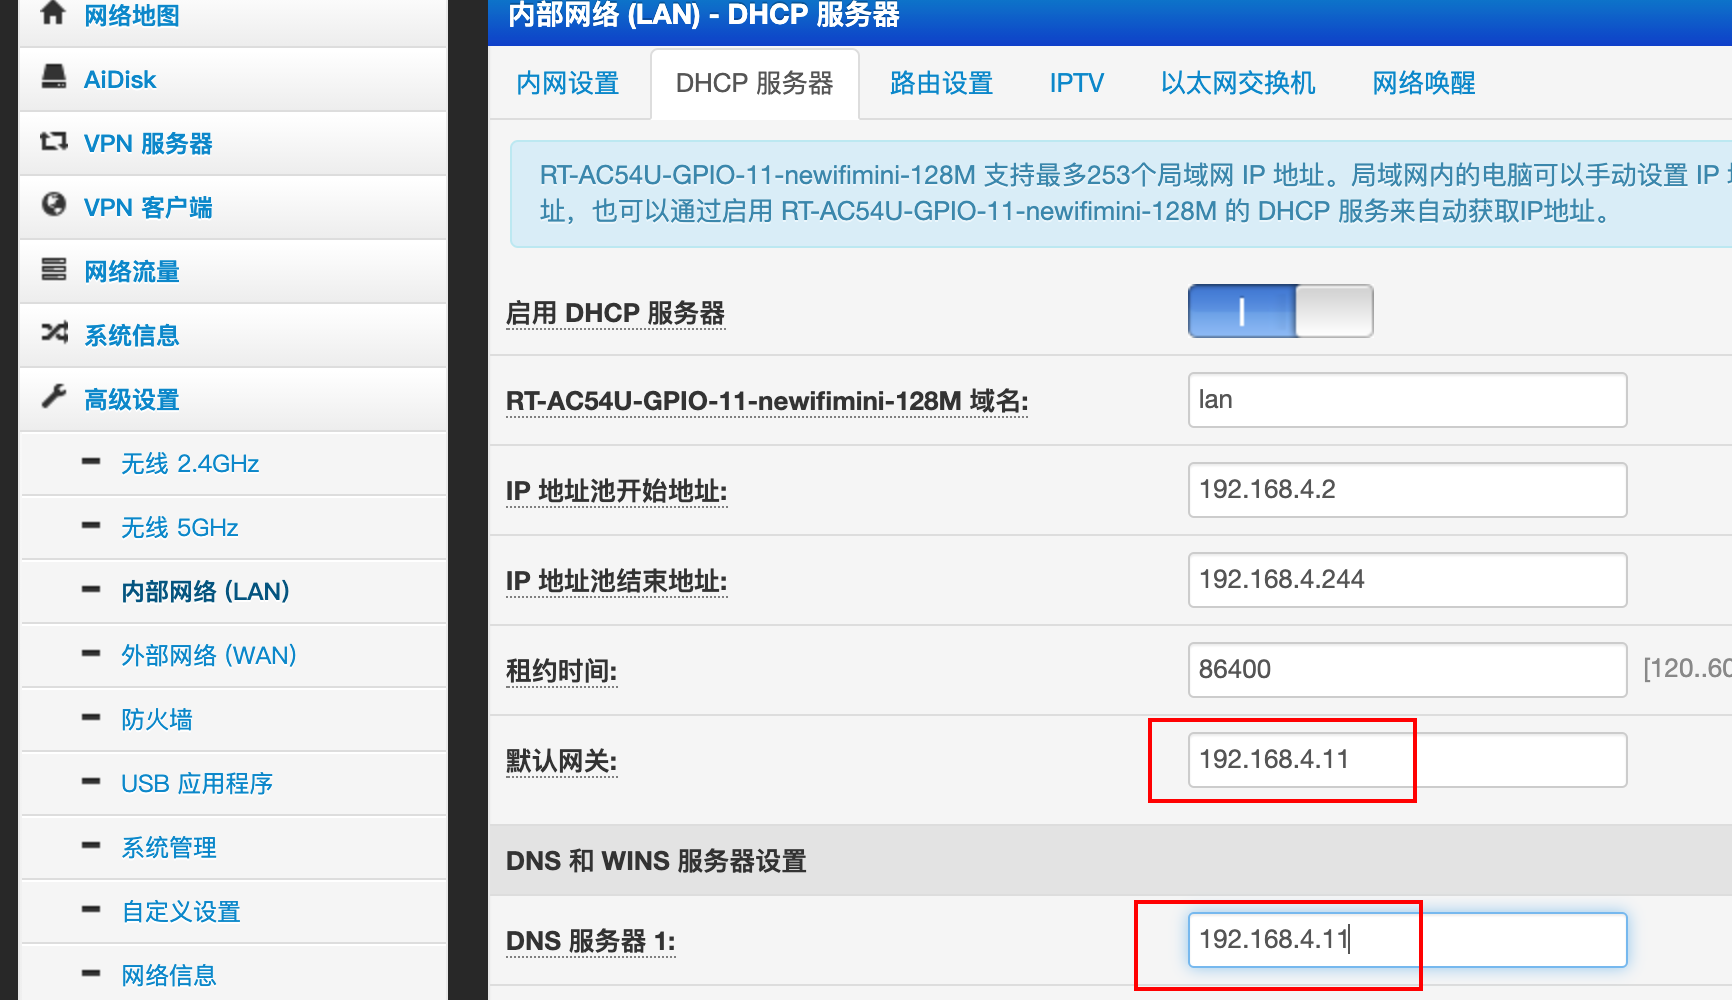Select the IPTV tab

click(x=1076, y=83)
